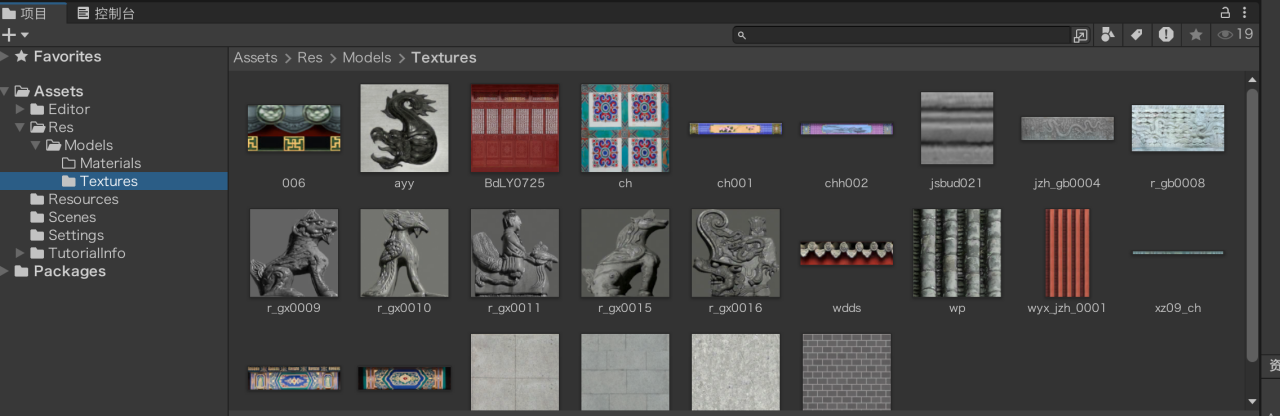Click the open-search-in-window icon beside search field
Screen dimensions: 1280x416
click(x=1080, y=35)
